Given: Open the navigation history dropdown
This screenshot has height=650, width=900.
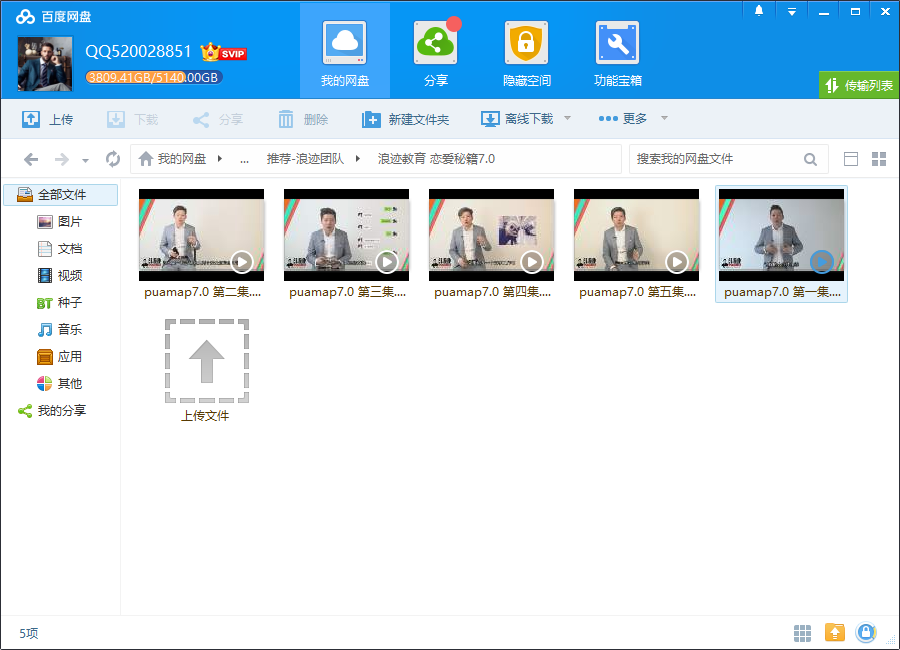Looking at the screenshot, I should pyautogui.click(x=85, y=160).
